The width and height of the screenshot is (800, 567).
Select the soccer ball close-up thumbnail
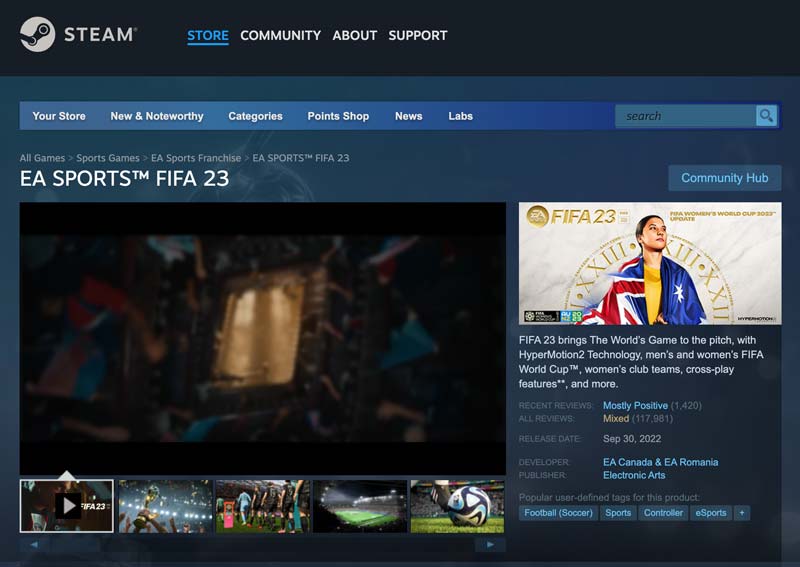457,506
